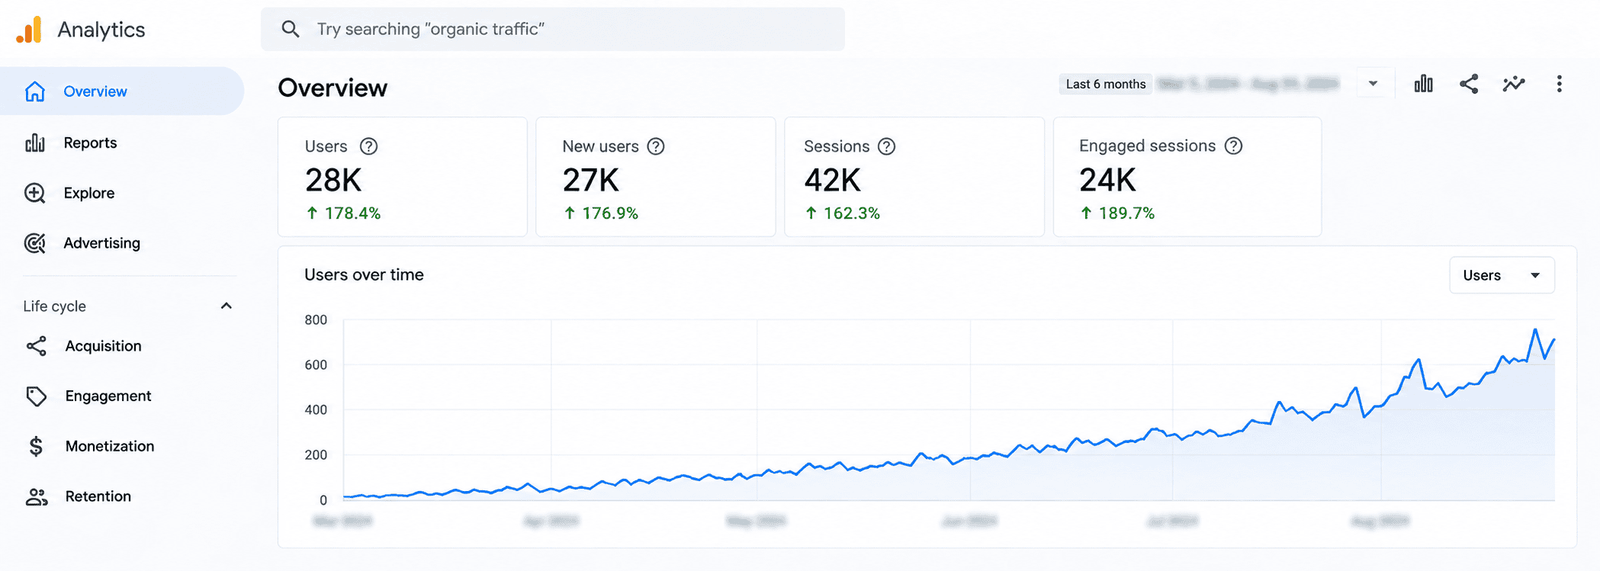Click the Explore magnifier icon
Viewport: 1600px width, 571px height.
(x=35, y=193)
